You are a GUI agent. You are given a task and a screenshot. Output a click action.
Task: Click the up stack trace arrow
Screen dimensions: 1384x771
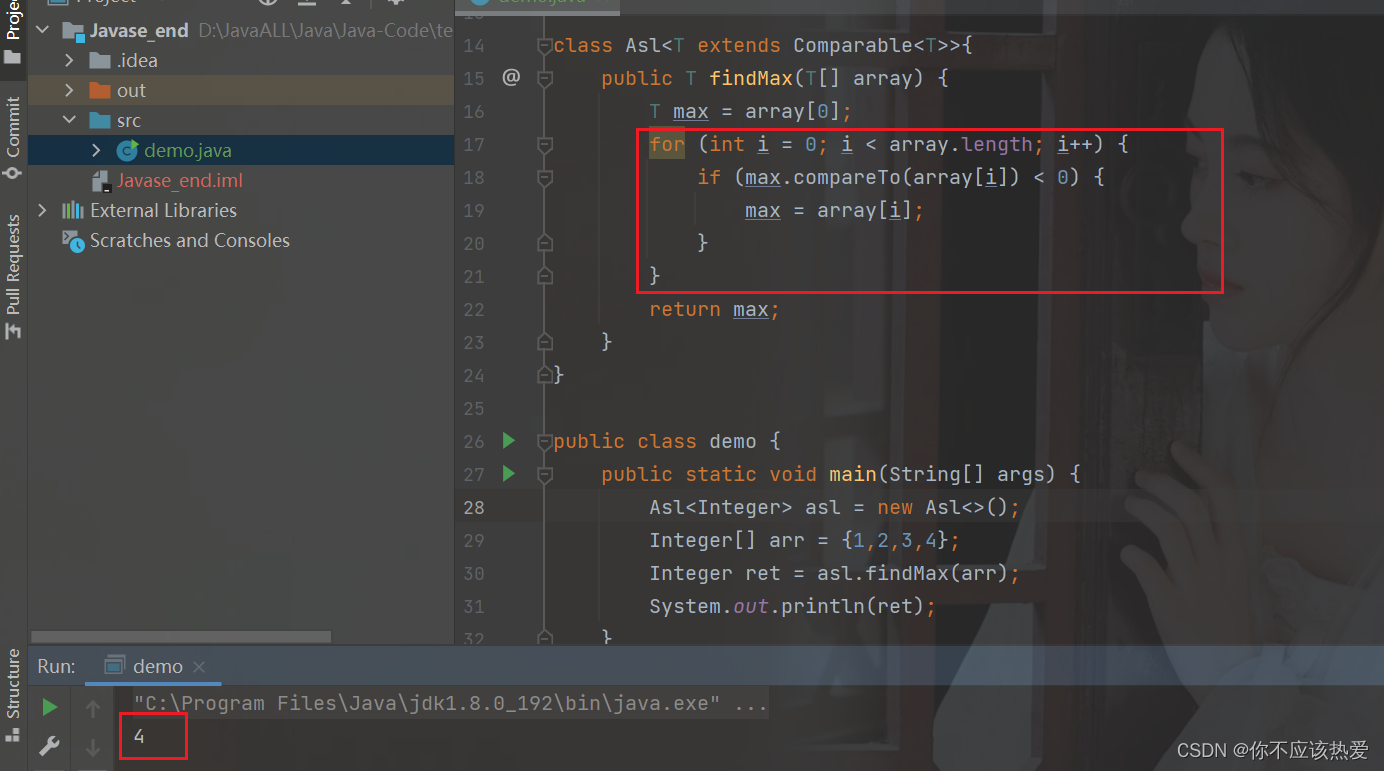(x=91, y=706)
